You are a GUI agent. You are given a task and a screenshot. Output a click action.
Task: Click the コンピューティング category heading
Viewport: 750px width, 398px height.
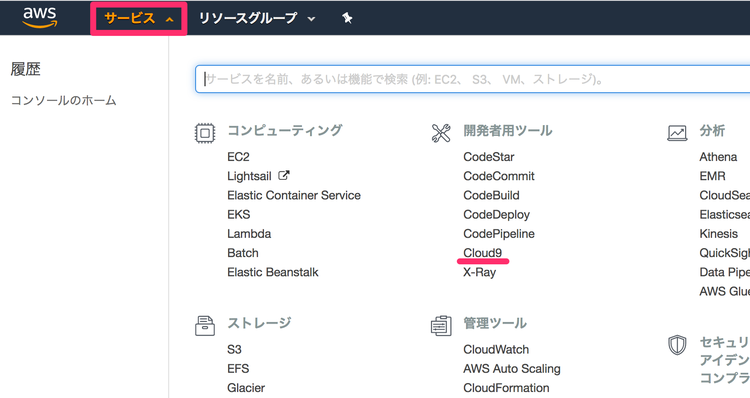(285, 131)
